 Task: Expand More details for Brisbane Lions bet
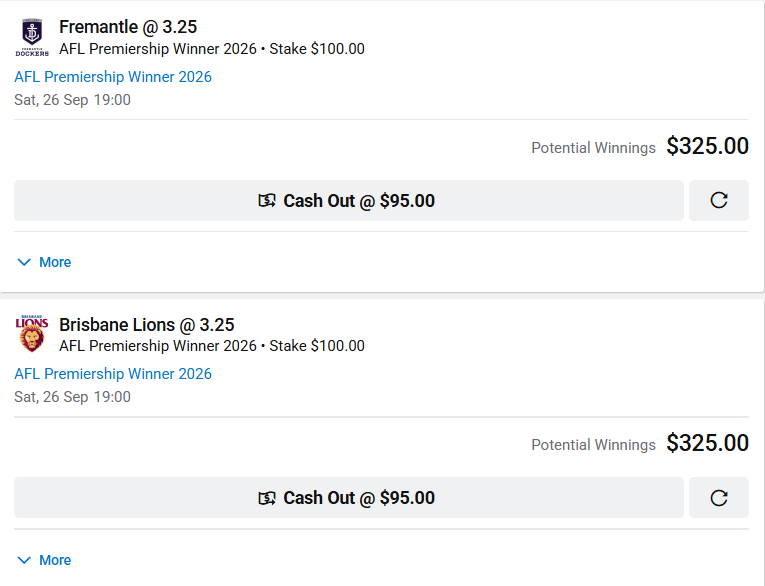point(44,560)
